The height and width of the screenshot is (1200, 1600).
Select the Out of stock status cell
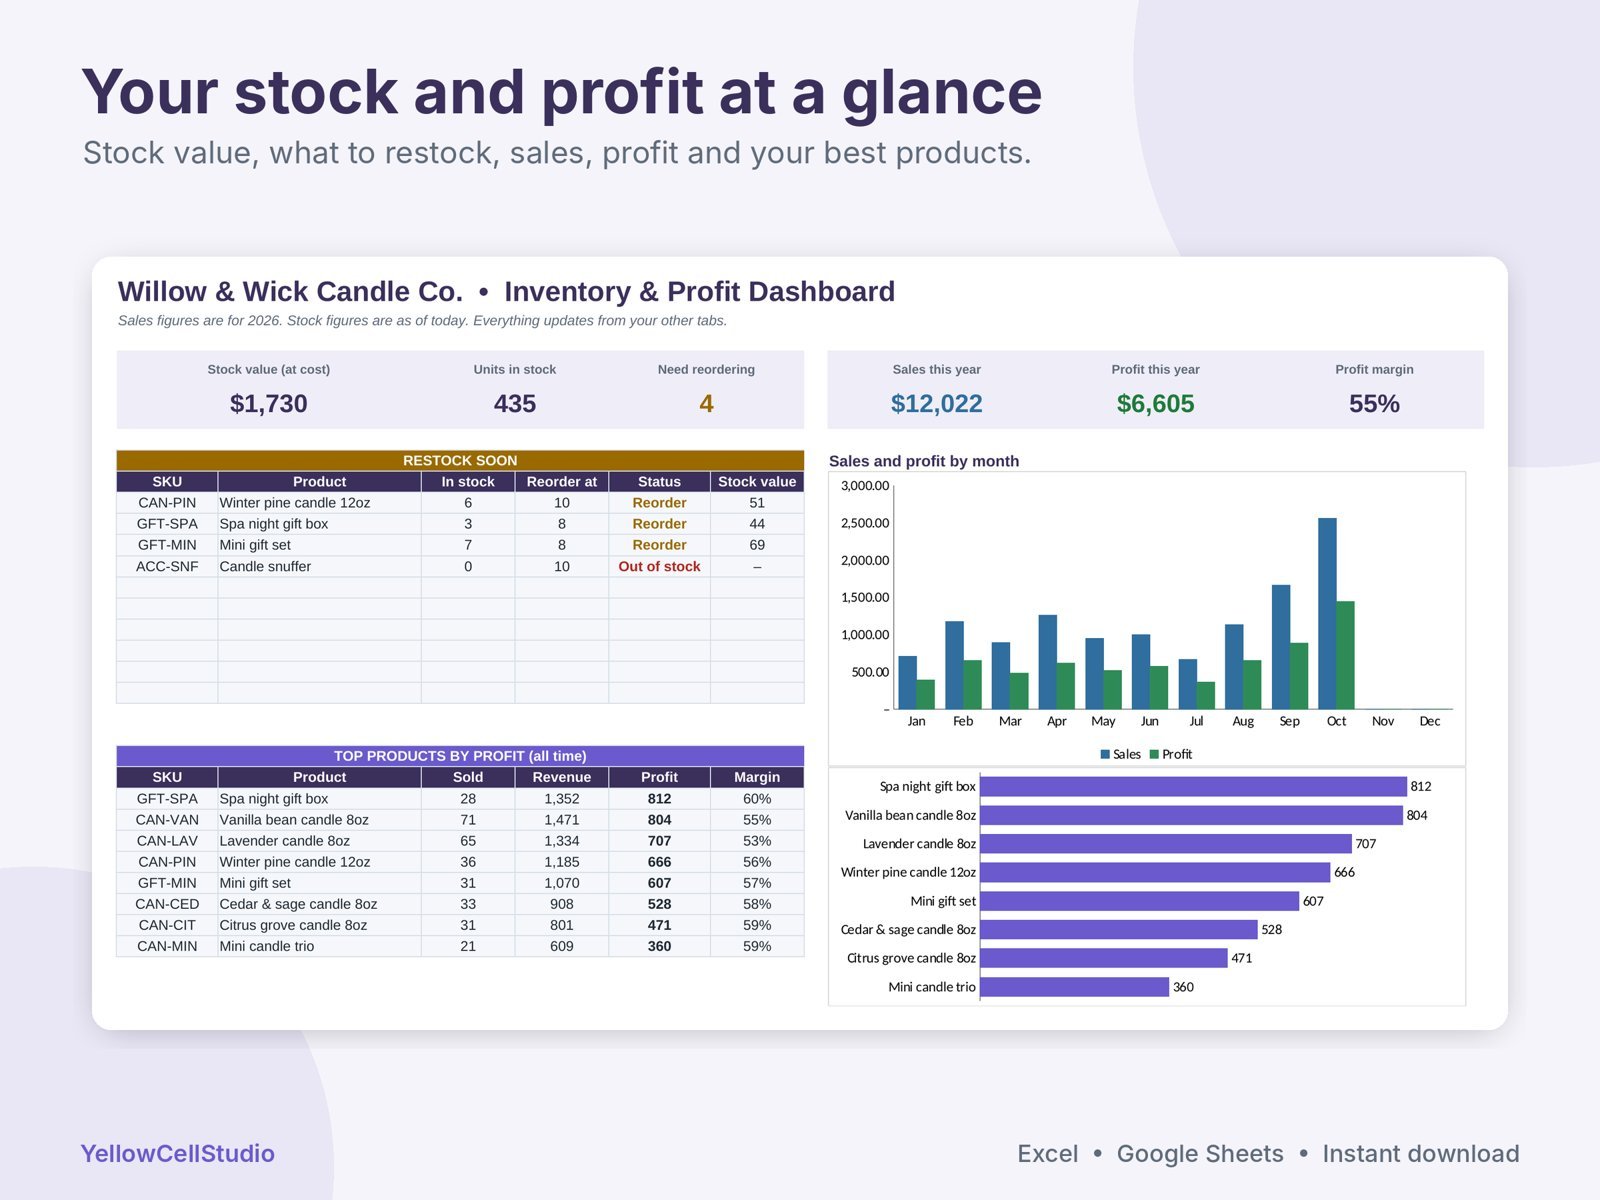pos(659,566)
